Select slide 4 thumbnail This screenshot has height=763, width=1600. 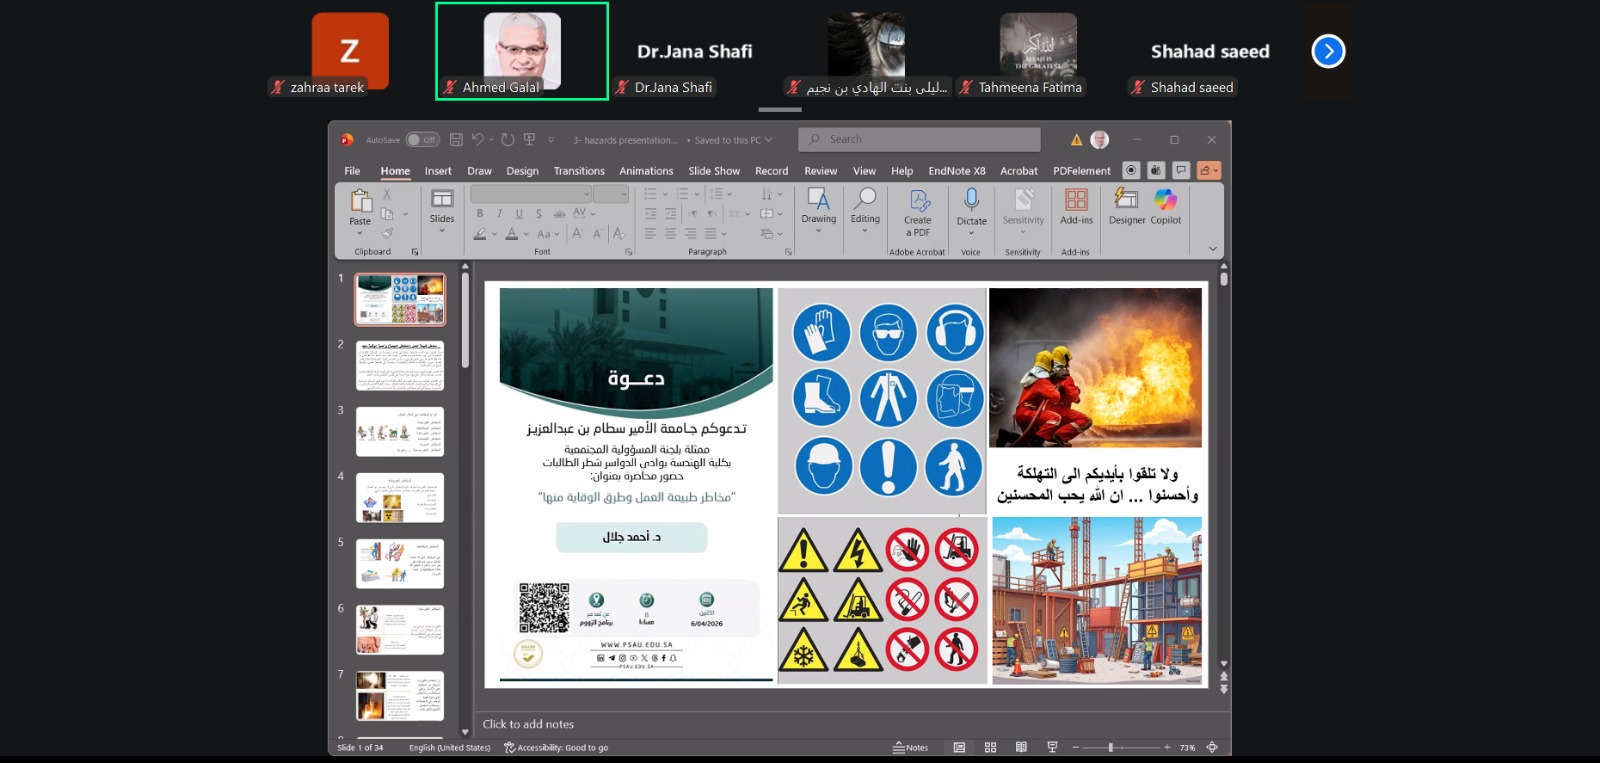(x=400, y=497)
